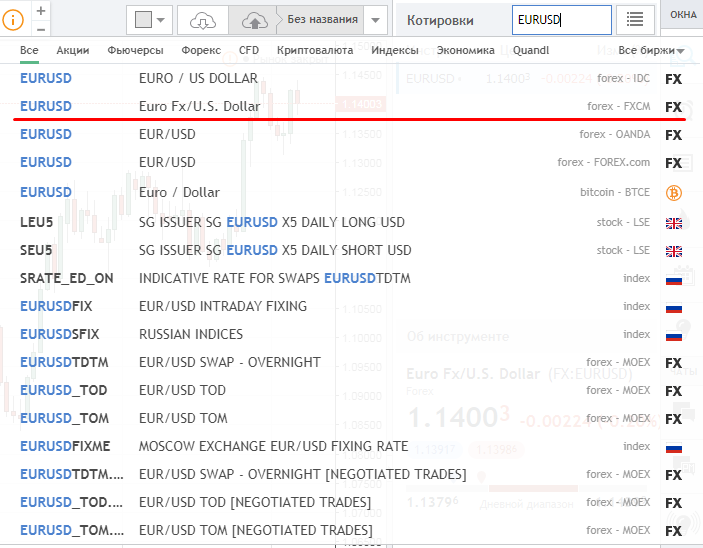
Task: Select the Экономика filter tab
Action: click(x=465, y=50)
